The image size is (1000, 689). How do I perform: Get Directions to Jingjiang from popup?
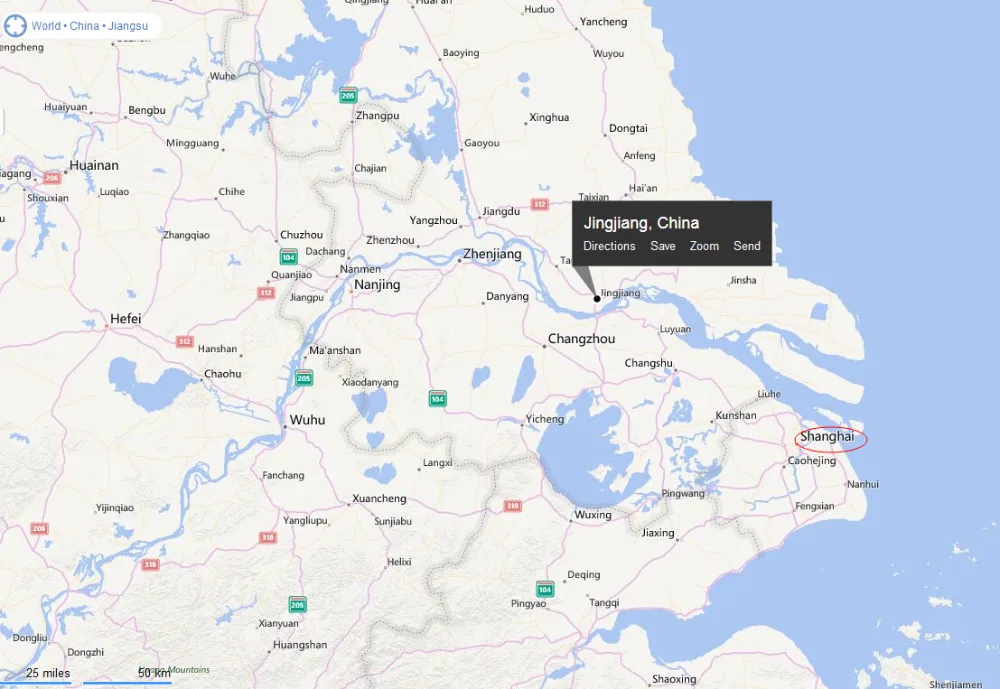click(609, 246)
